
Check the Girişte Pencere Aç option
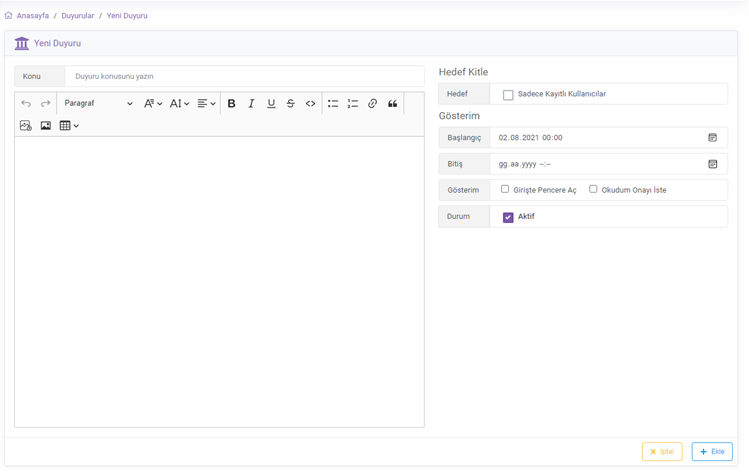pos(505,189)
